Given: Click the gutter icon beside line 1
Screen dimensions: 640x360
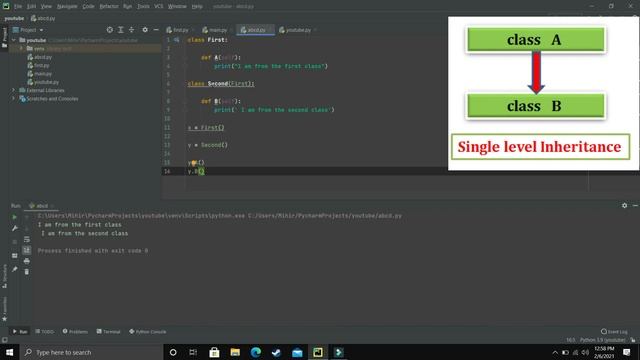Looking at the screenshot, I should (x=176, y=40).
